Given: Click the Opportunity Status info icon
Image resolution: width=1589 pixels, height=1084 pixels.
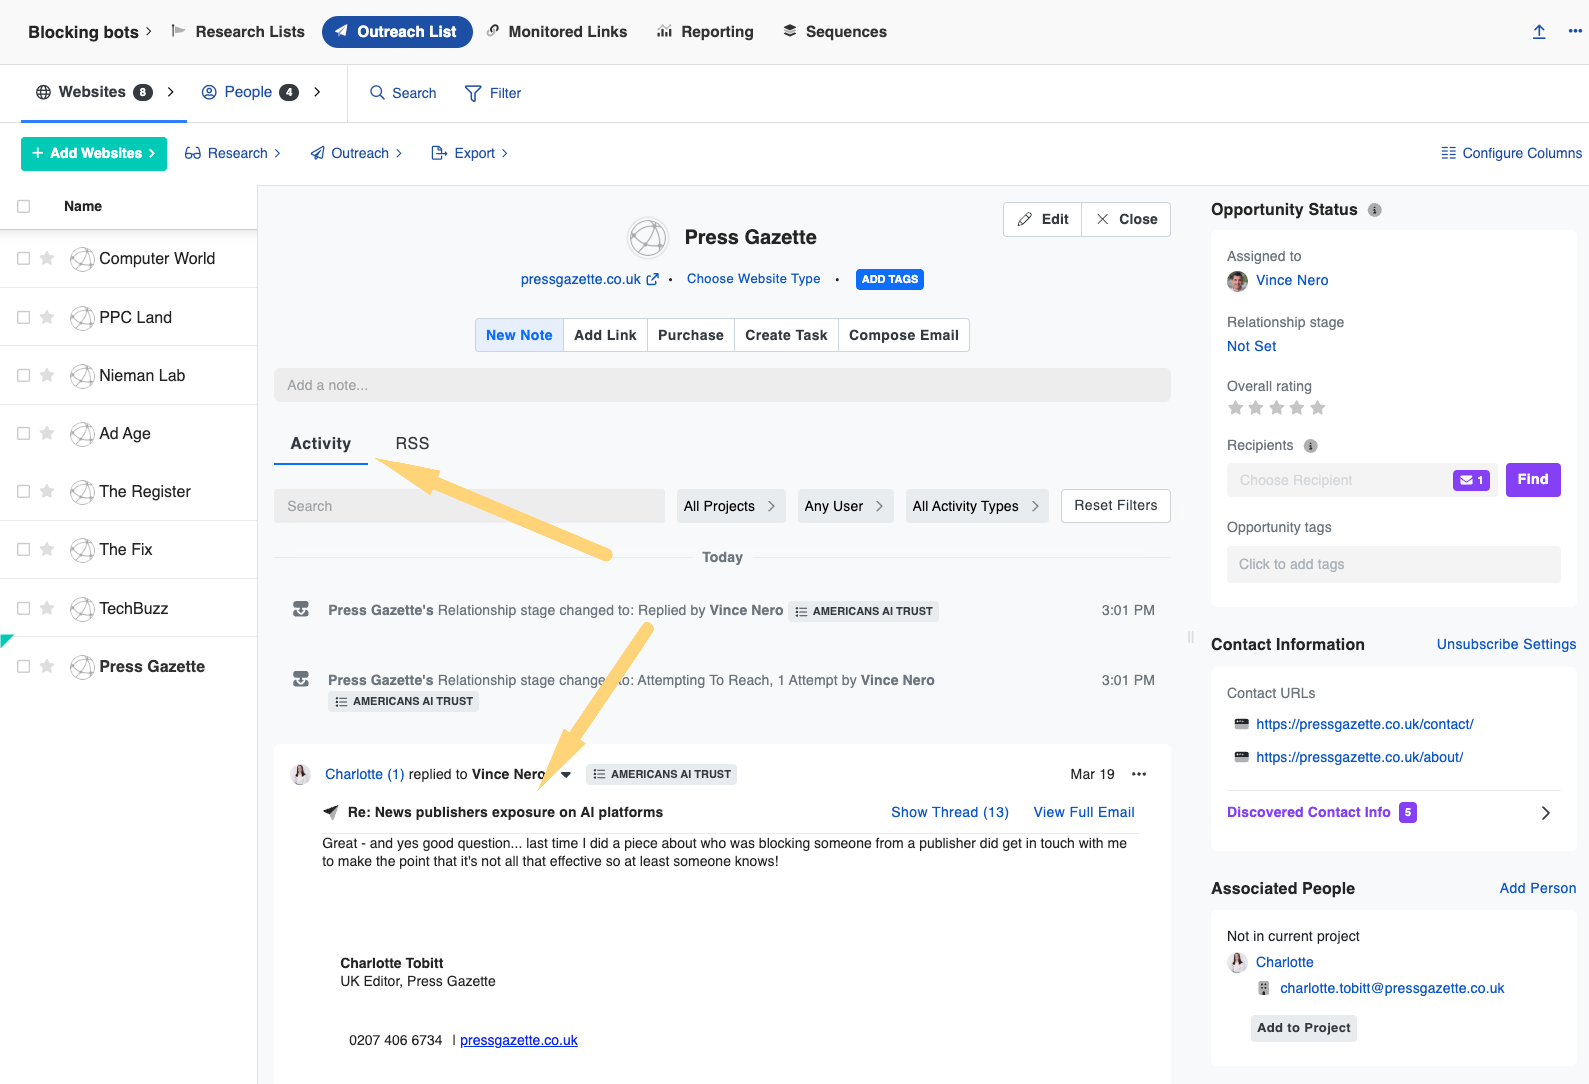Looking at the screenshot, I should (x=1375, y=210).
